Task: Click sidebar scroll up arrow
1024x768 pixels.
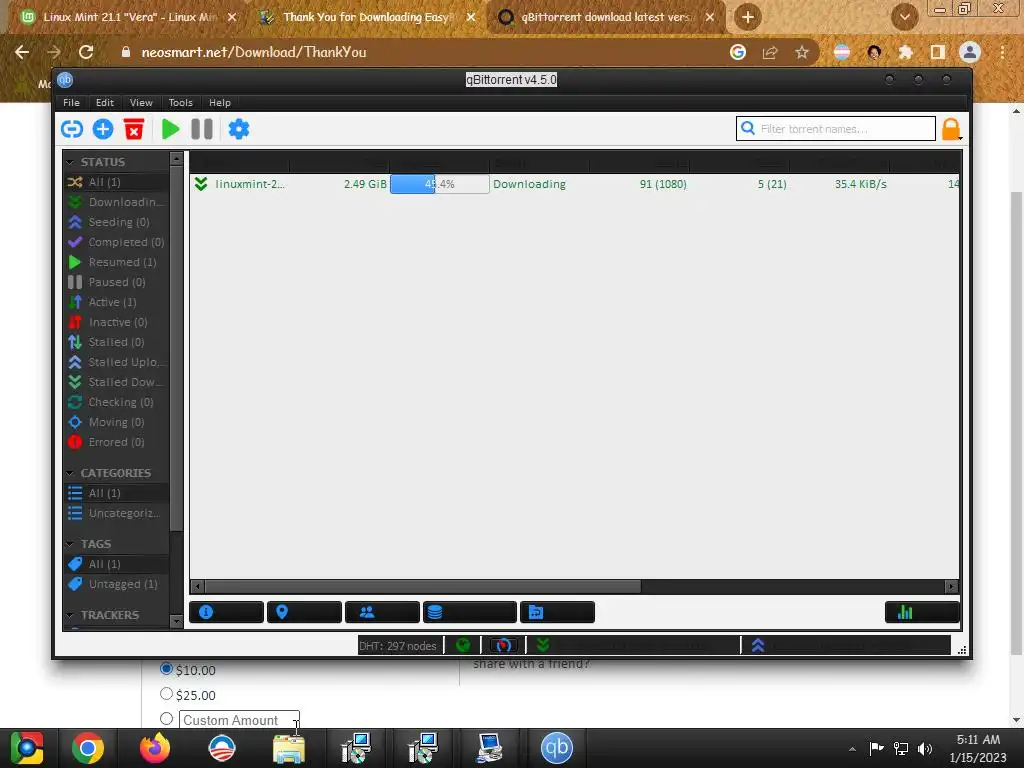Action: tap(176, 159)
